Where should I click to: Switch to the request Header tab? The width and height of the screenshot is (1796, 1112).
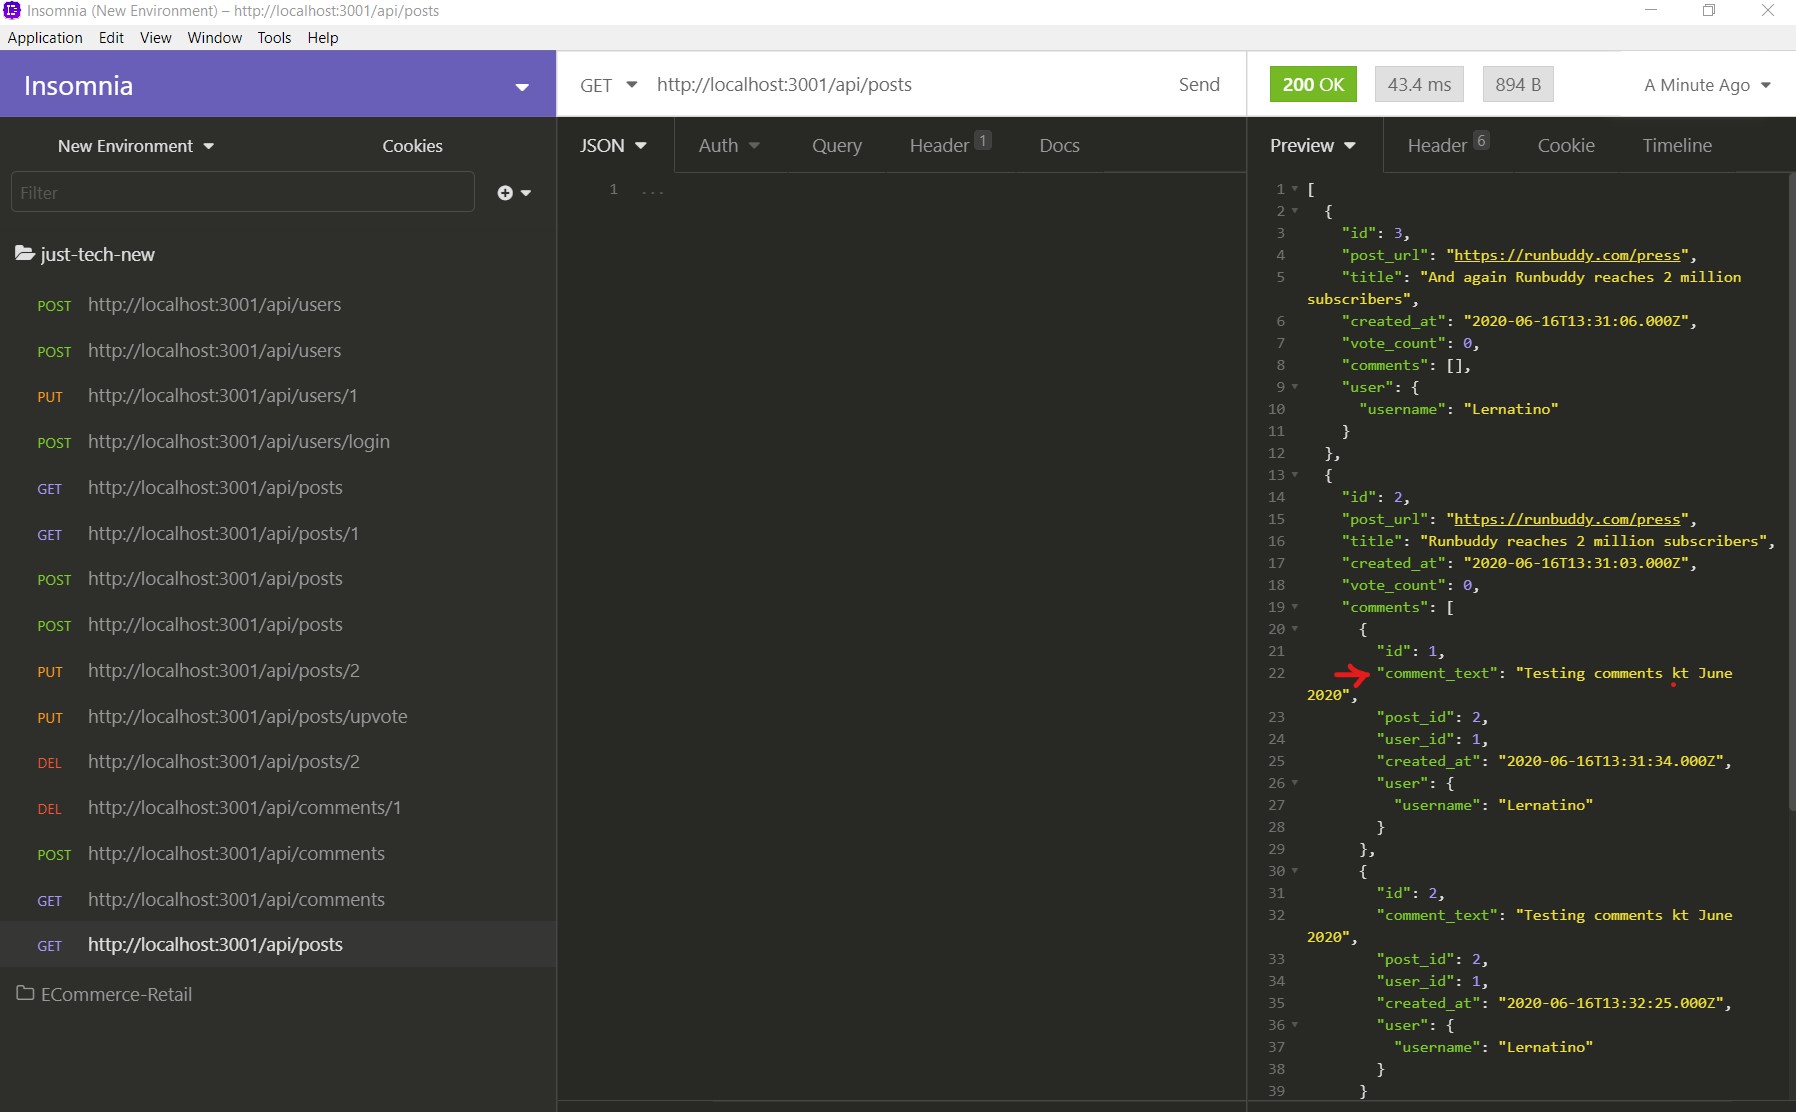(950, 146)
